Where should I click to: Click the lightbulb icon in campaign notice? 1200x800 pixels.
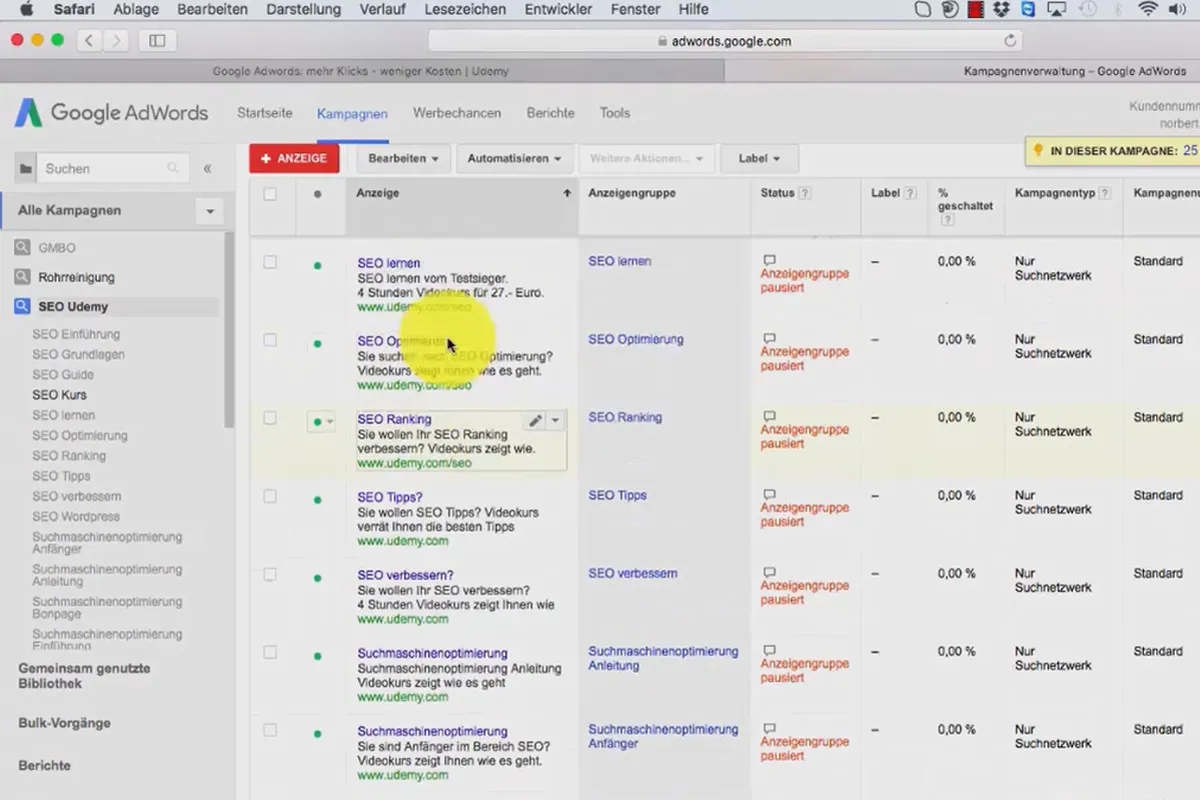tap(1039, 151)
